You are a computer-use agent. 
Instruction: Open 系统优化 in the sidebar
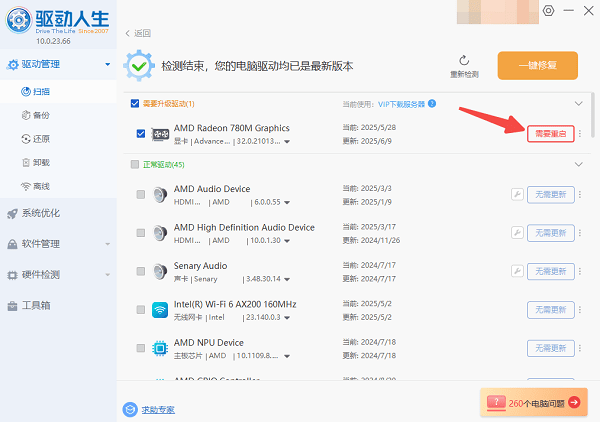(x=58, y=213)
